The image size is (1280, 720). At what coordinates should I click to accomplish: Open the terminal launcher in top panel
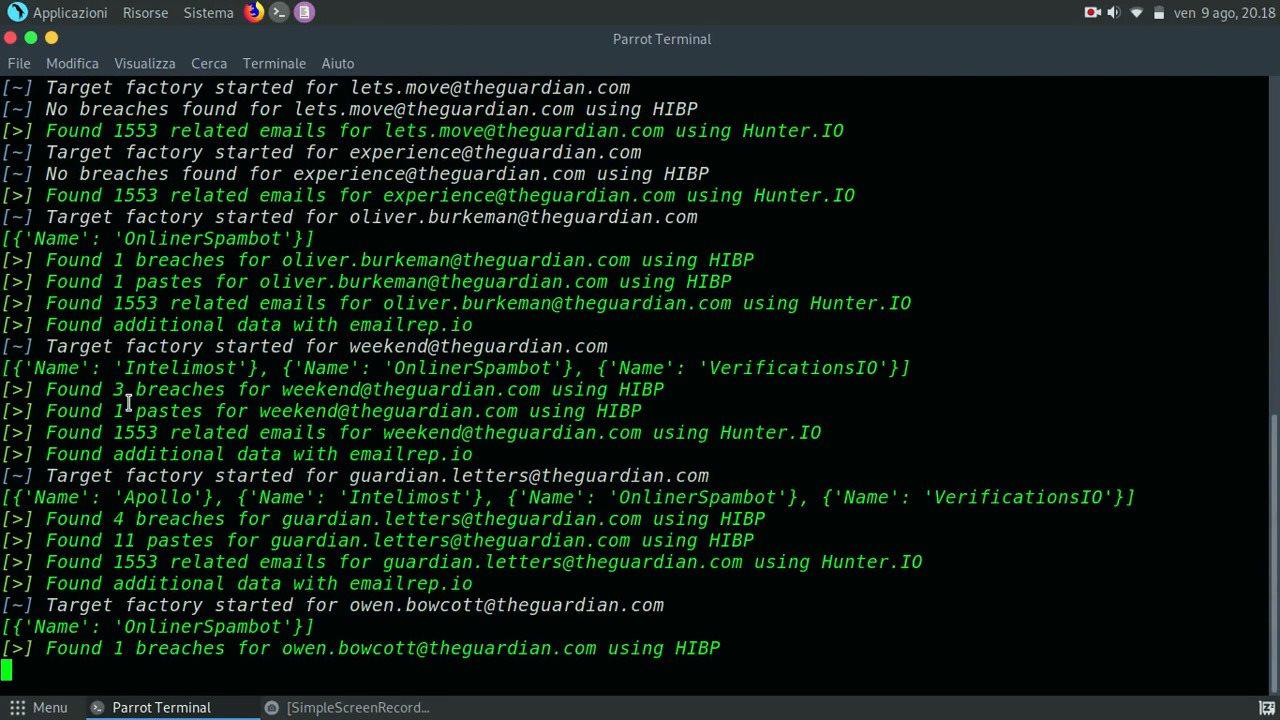(279, 12)
